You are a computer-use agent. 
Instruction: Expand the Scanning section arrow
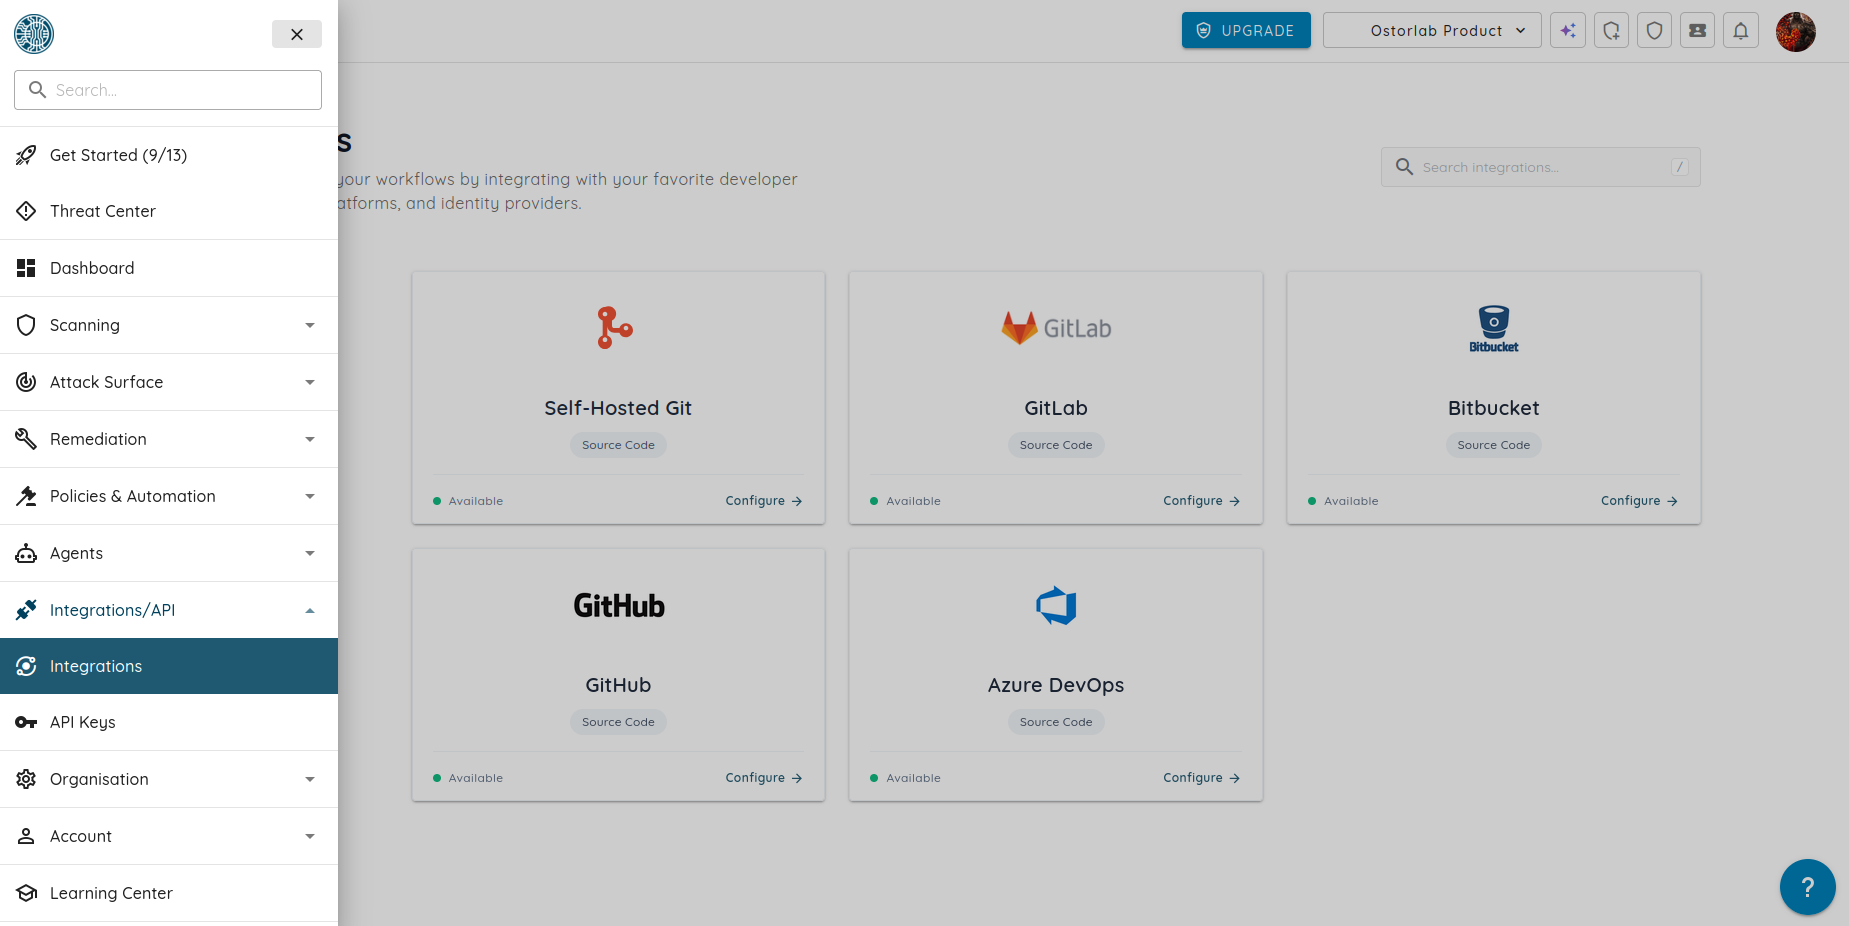[310, 325]
